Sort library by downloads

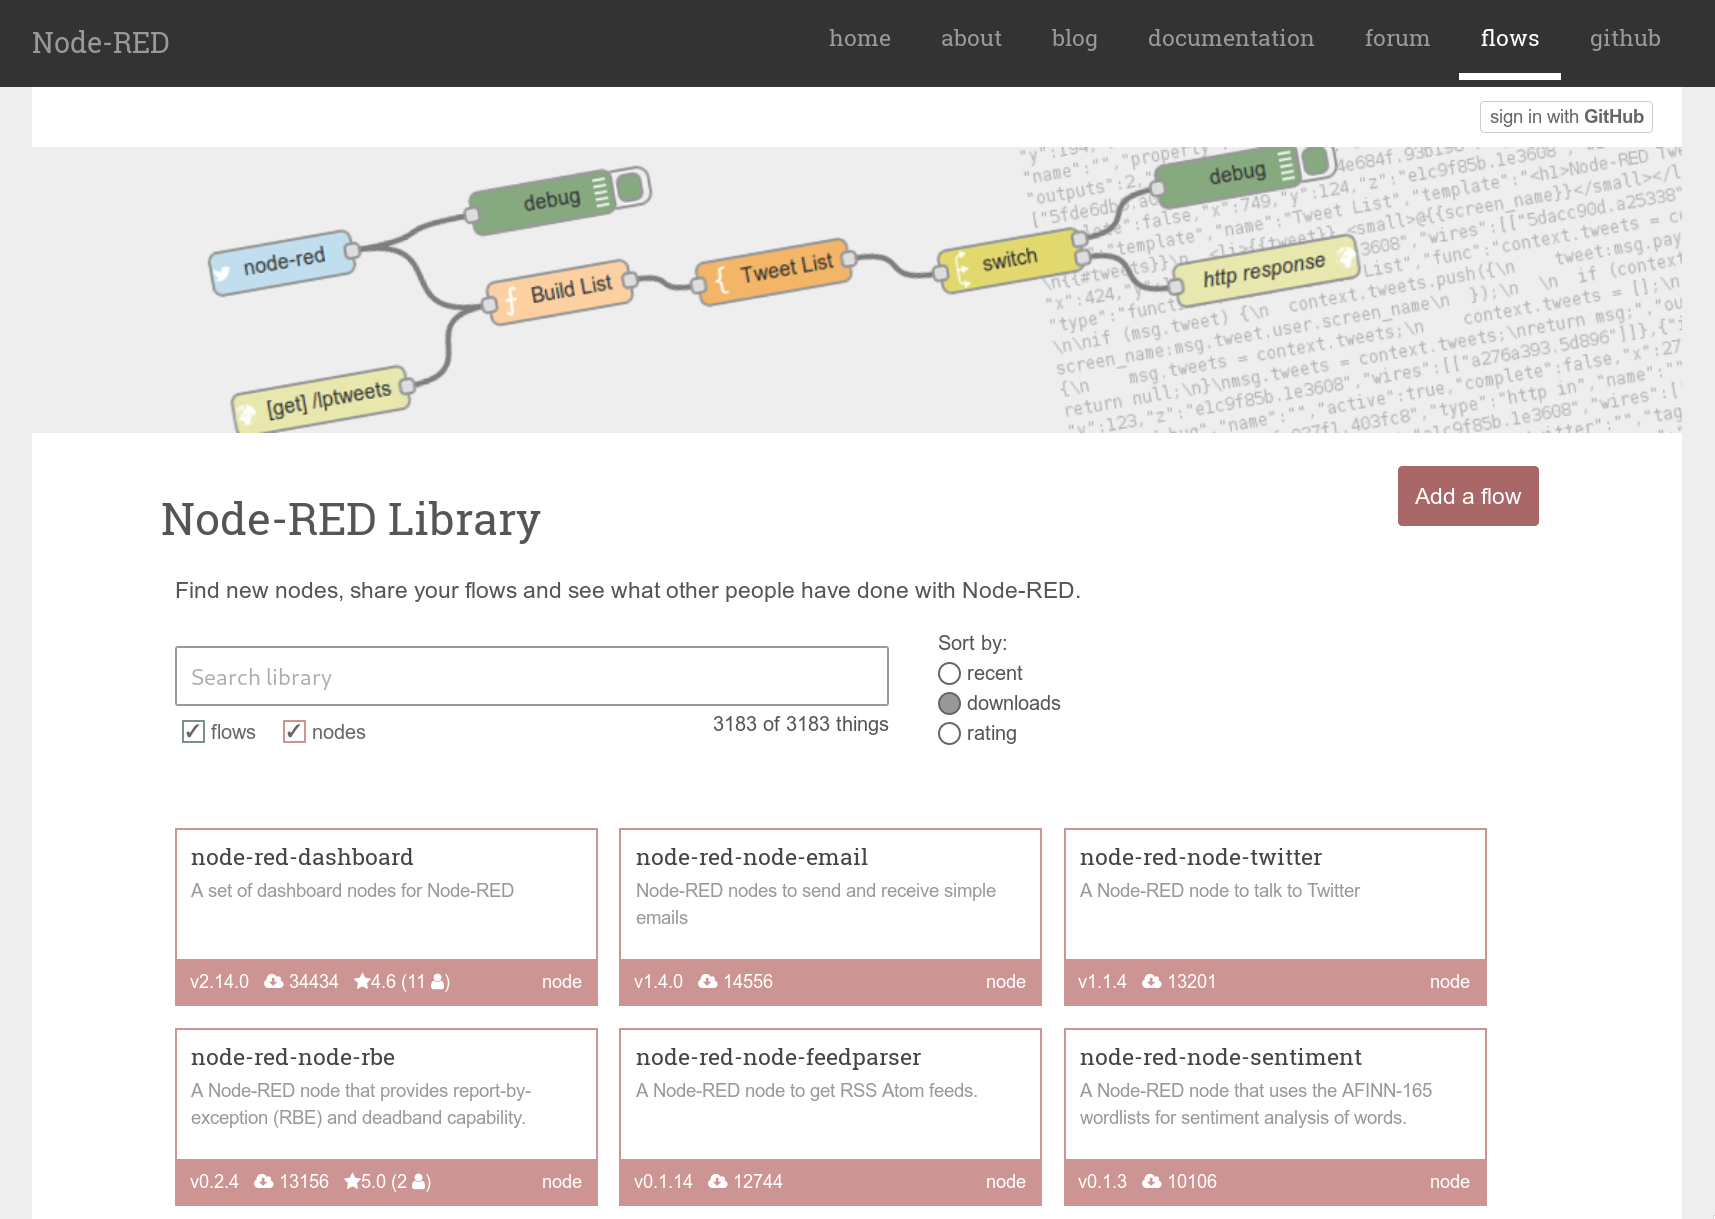point(950,704)
